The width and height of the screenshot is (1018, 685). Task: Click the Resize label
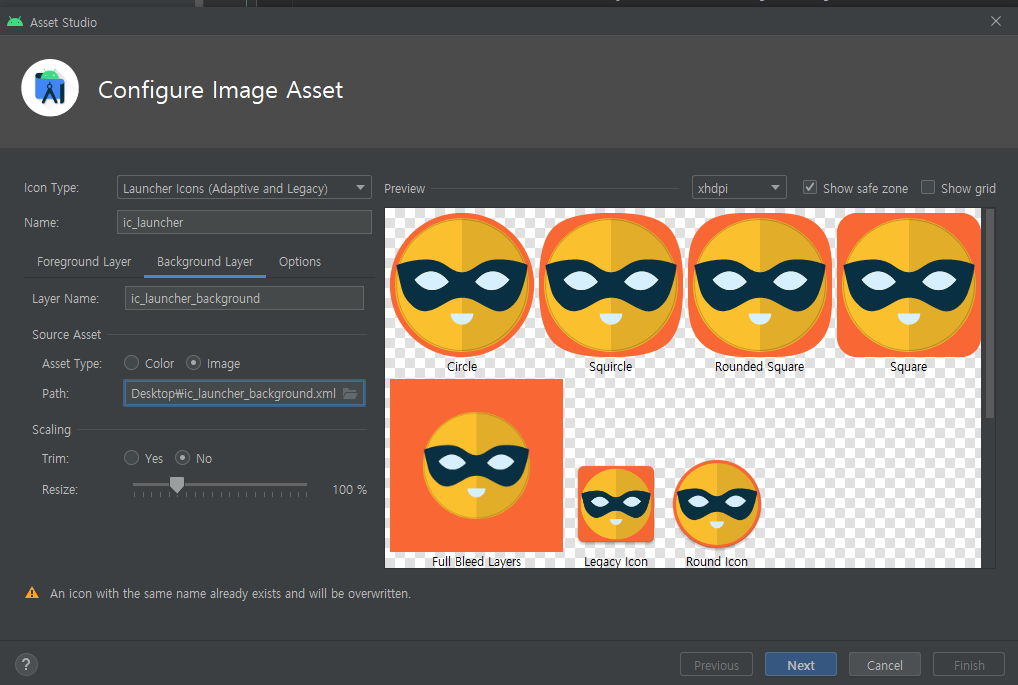point(60,490)
